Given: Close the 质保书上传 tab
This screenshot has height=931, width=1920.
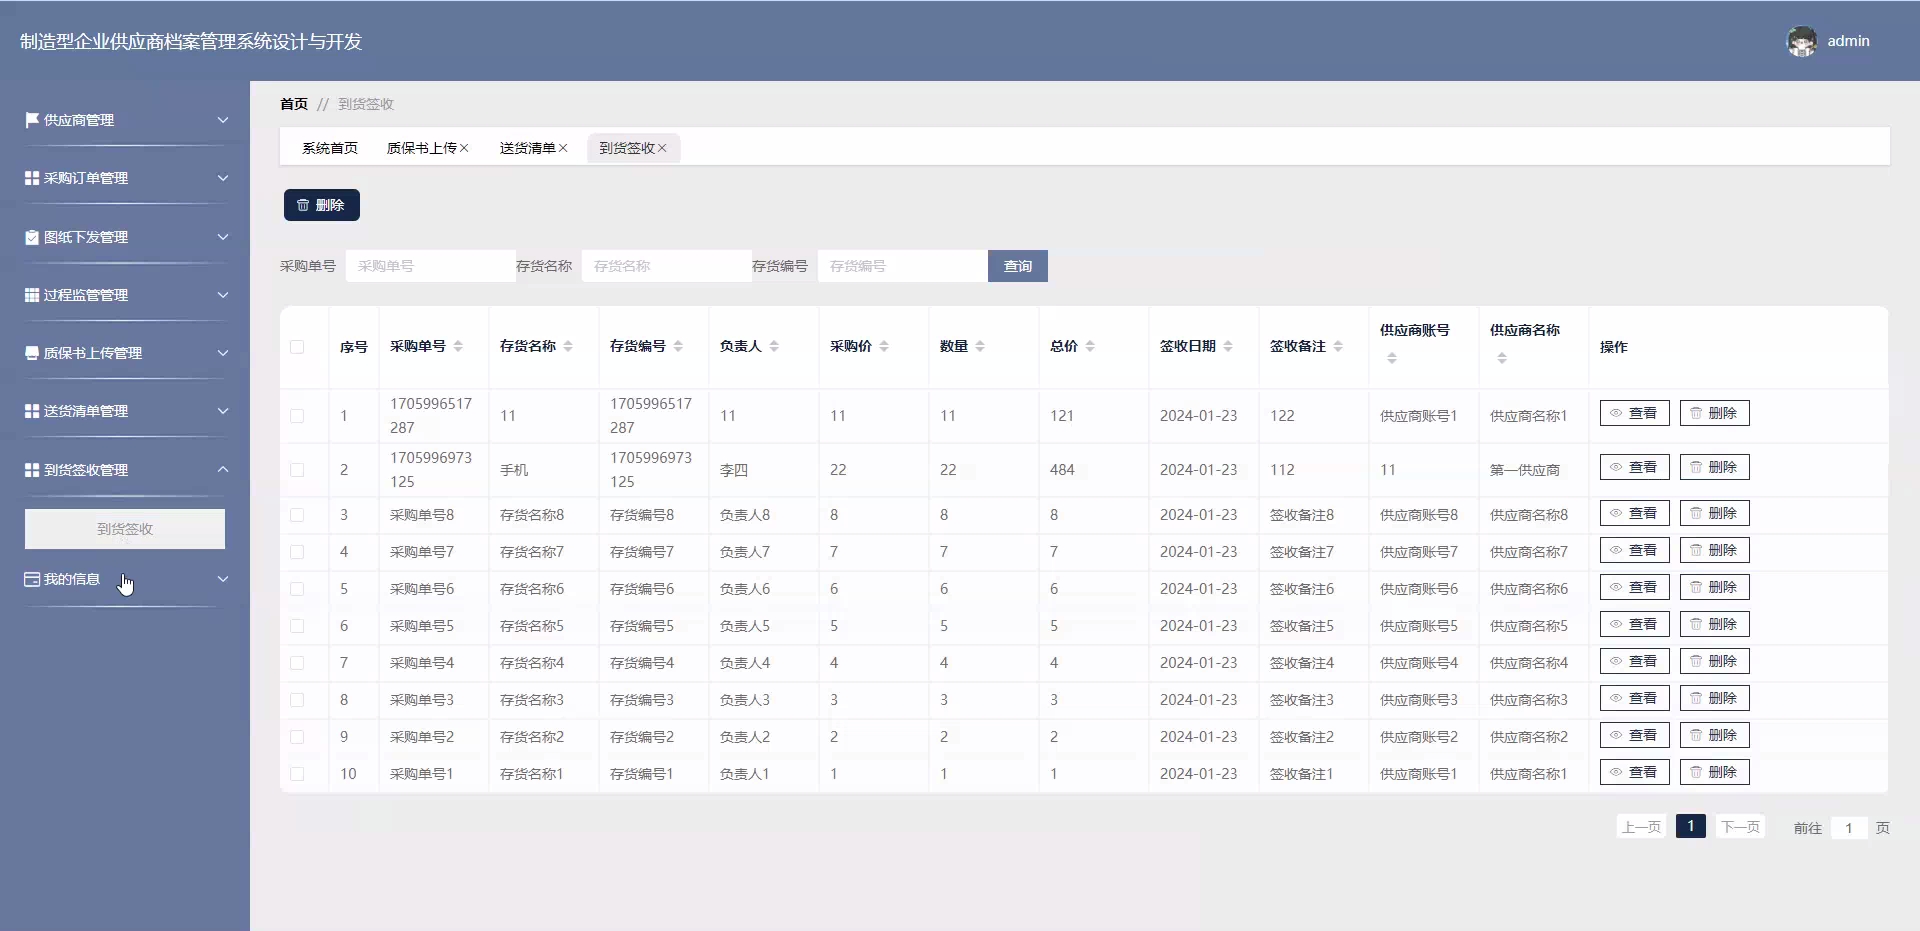Looking at the screenshot, I should [464, 148].
